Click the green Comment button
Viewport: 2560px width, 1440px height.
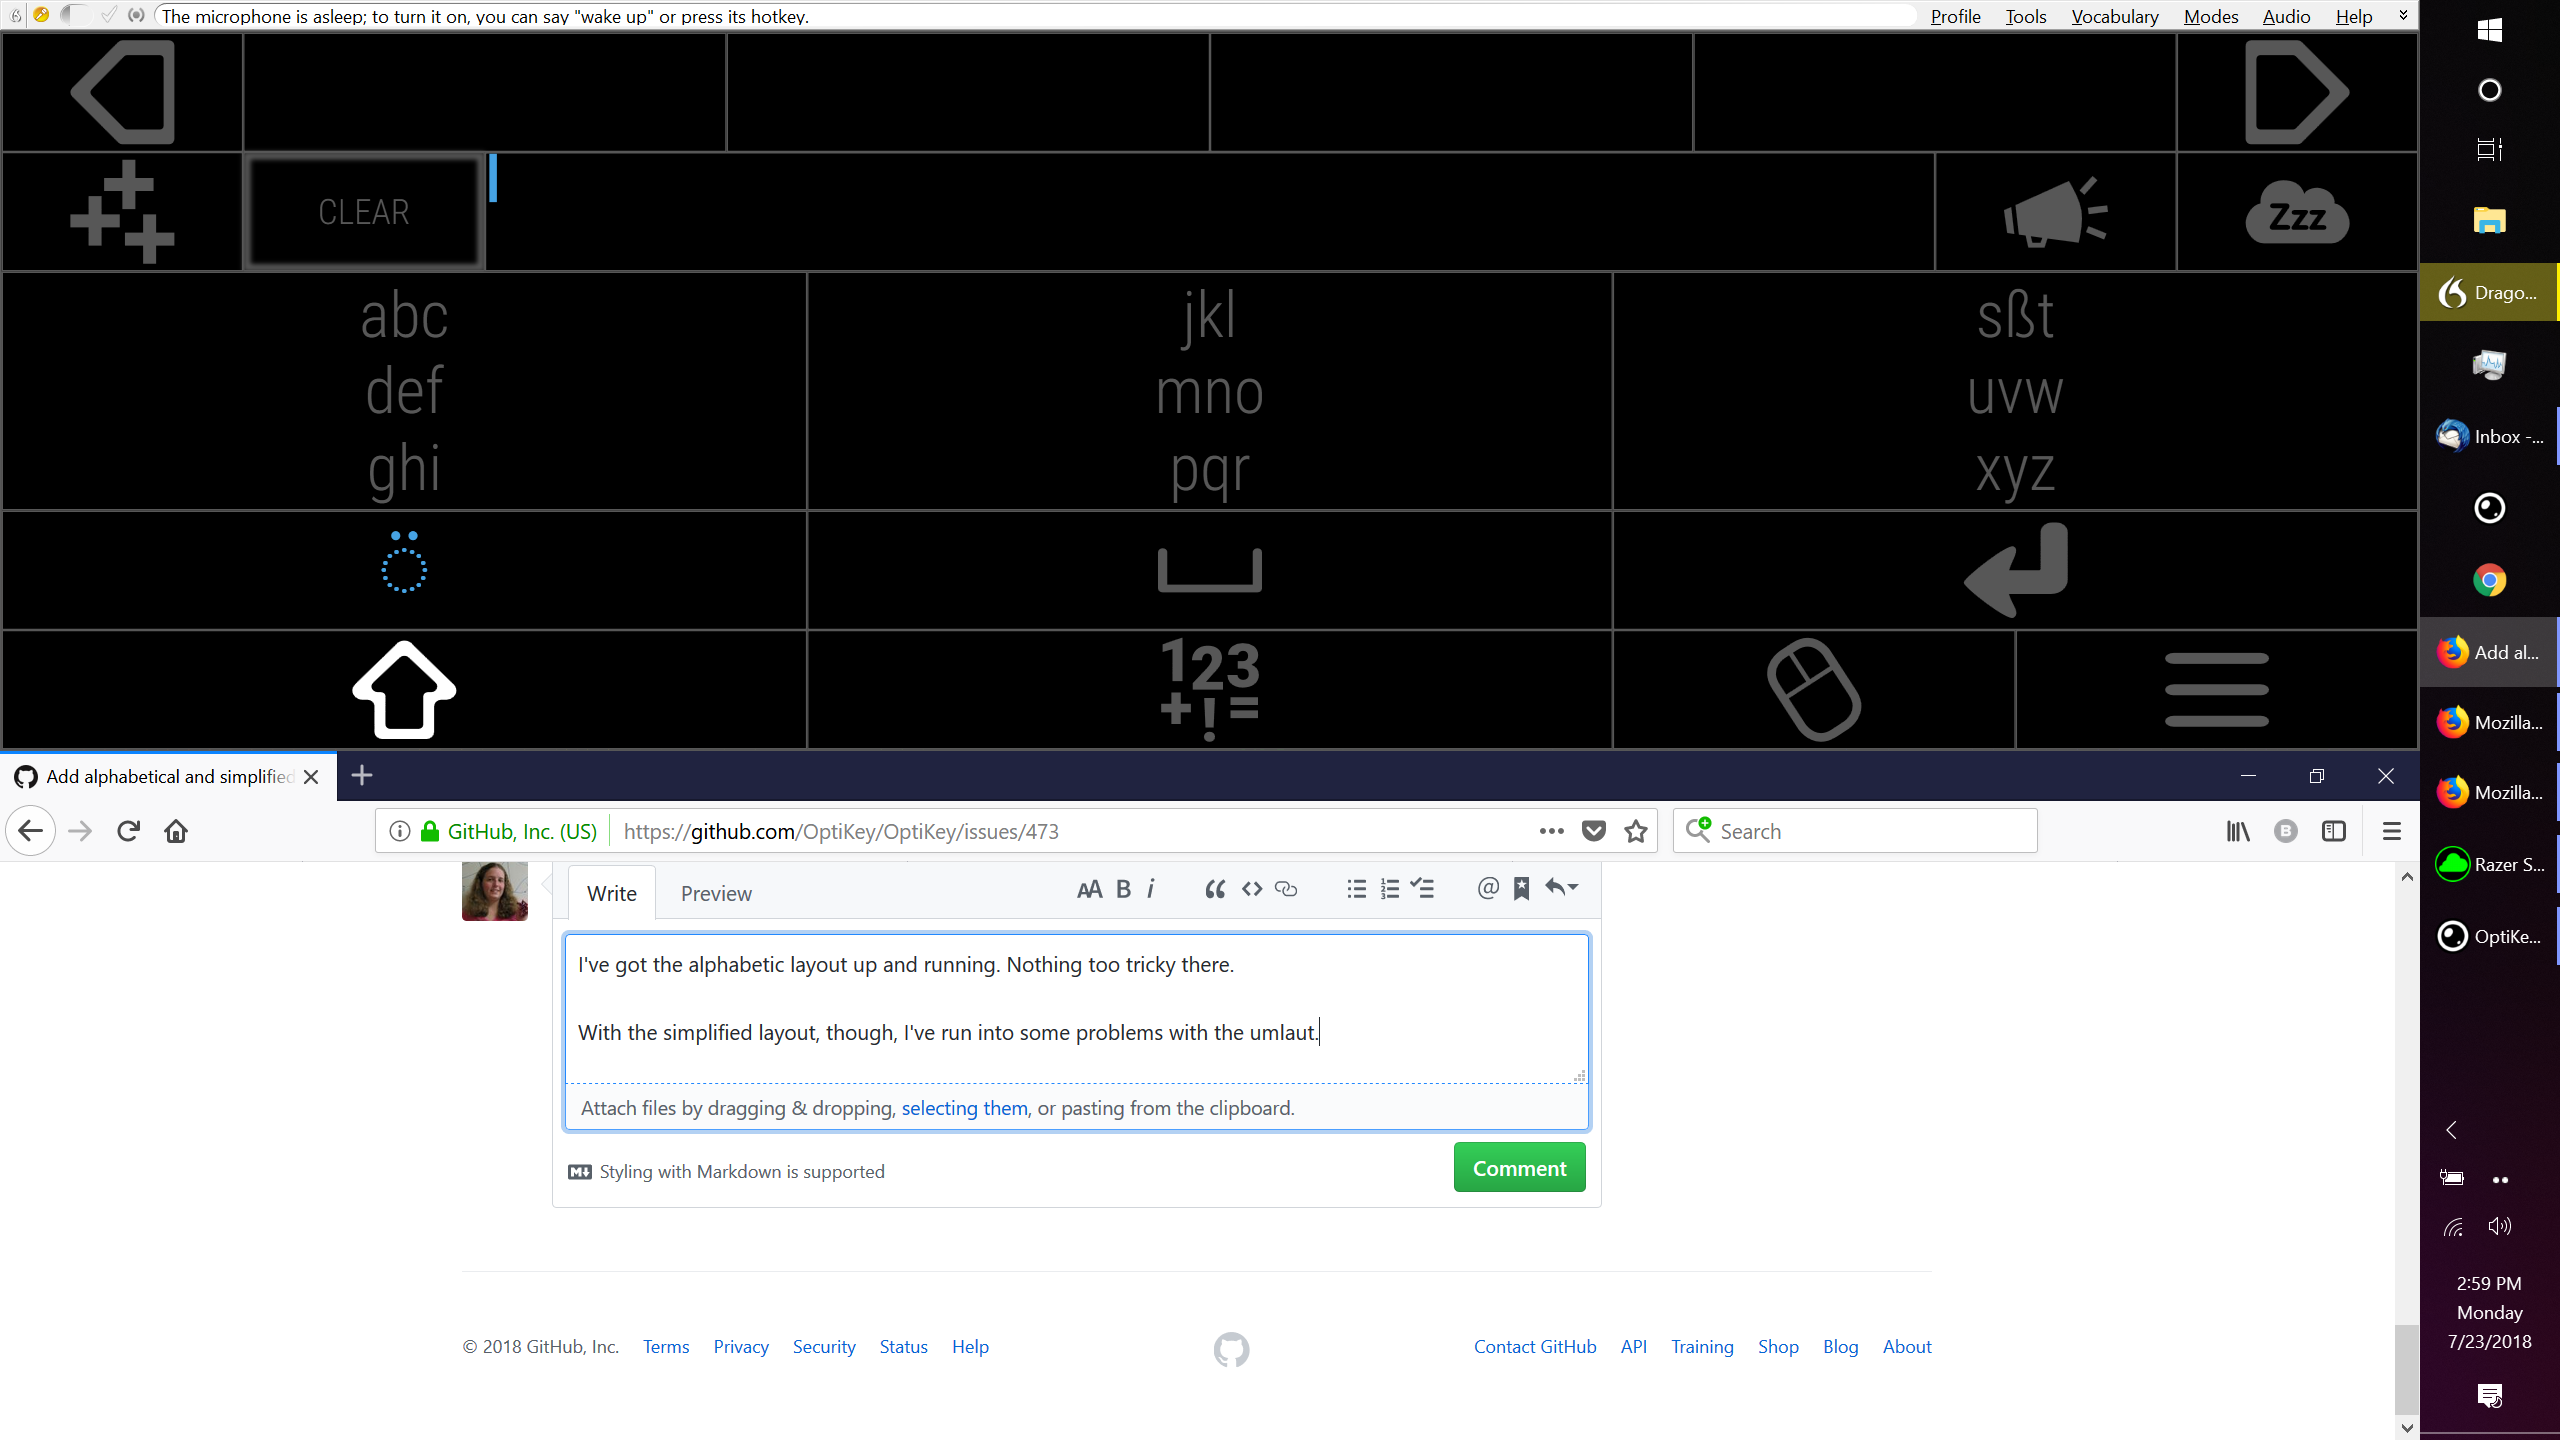point(1519,1168)
